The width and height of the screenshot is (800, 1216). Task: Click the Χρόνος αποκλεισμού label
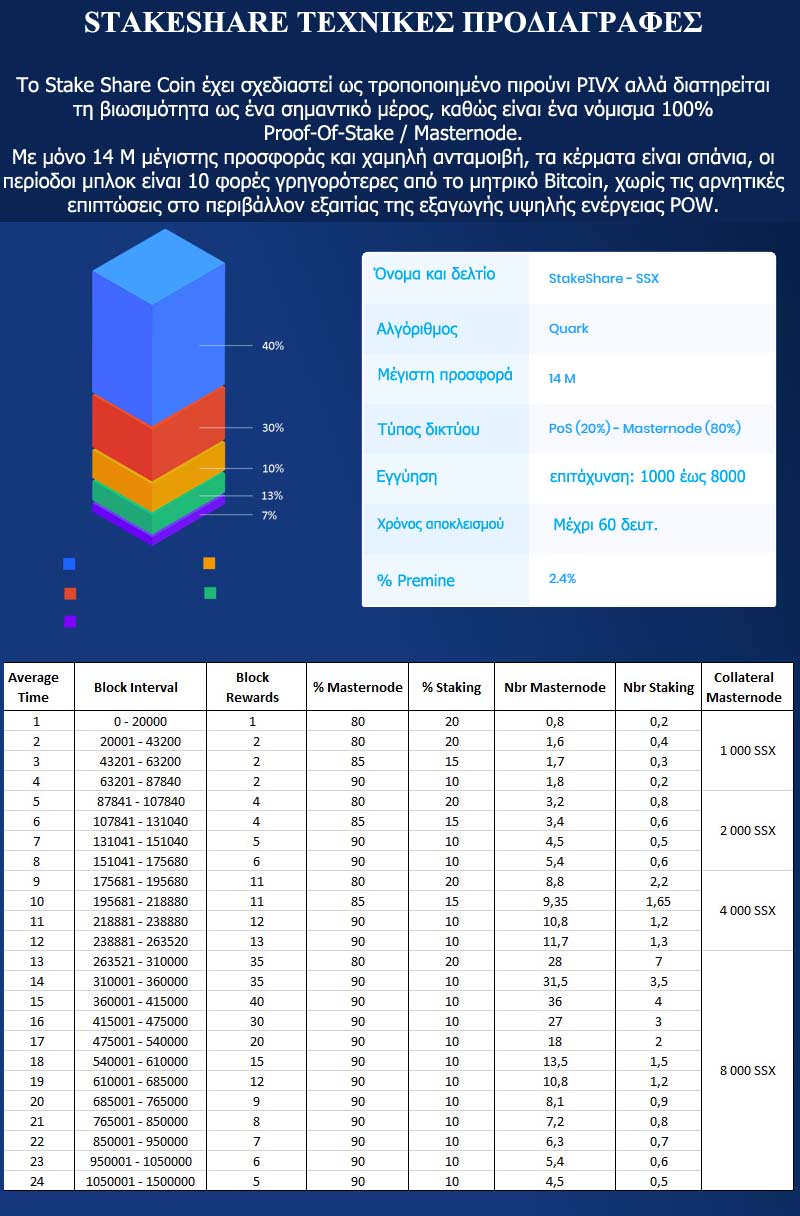[x=440, y=524]
